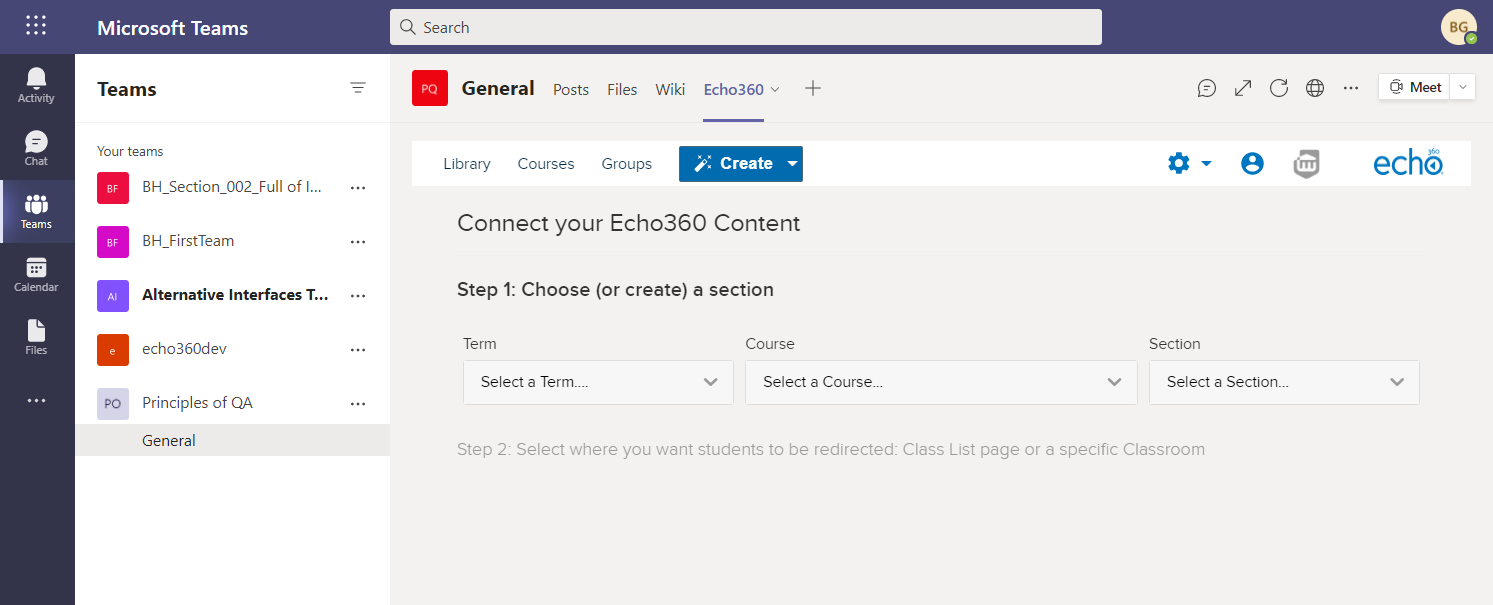Image resolution: width=1493 pixels, height=605 pixels.
Task: Open more options for BH_Section_002 team
Action: coord(358,187)
